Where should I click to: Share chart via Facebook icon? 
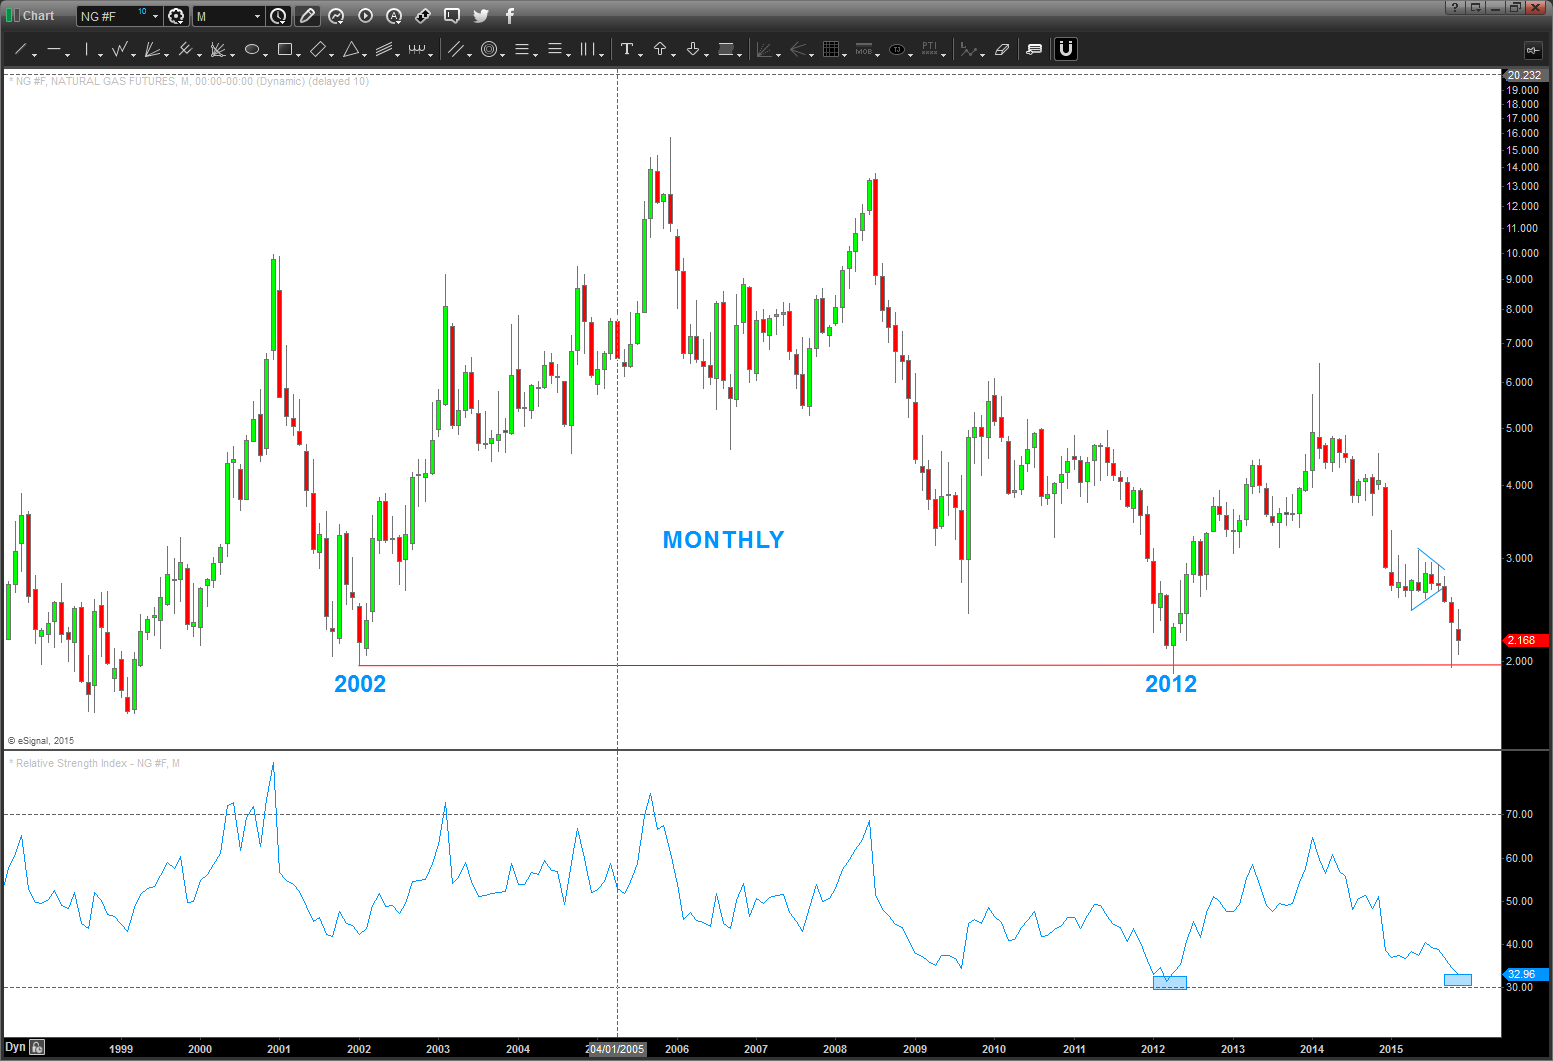point(509,16)
